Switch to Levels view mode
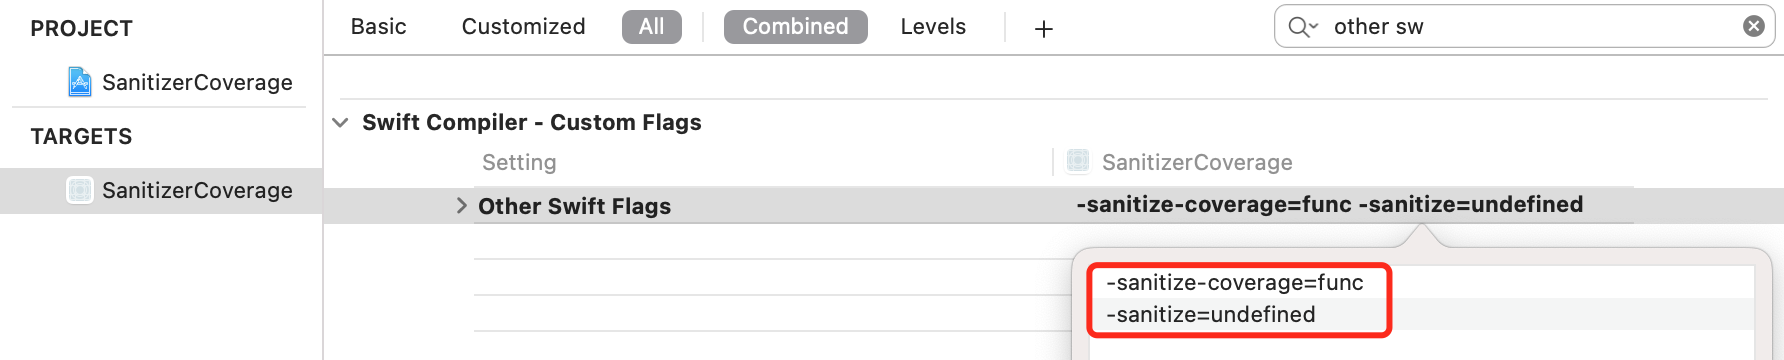1784x360 pixels. pyautogui.click(x=933, y=27)
